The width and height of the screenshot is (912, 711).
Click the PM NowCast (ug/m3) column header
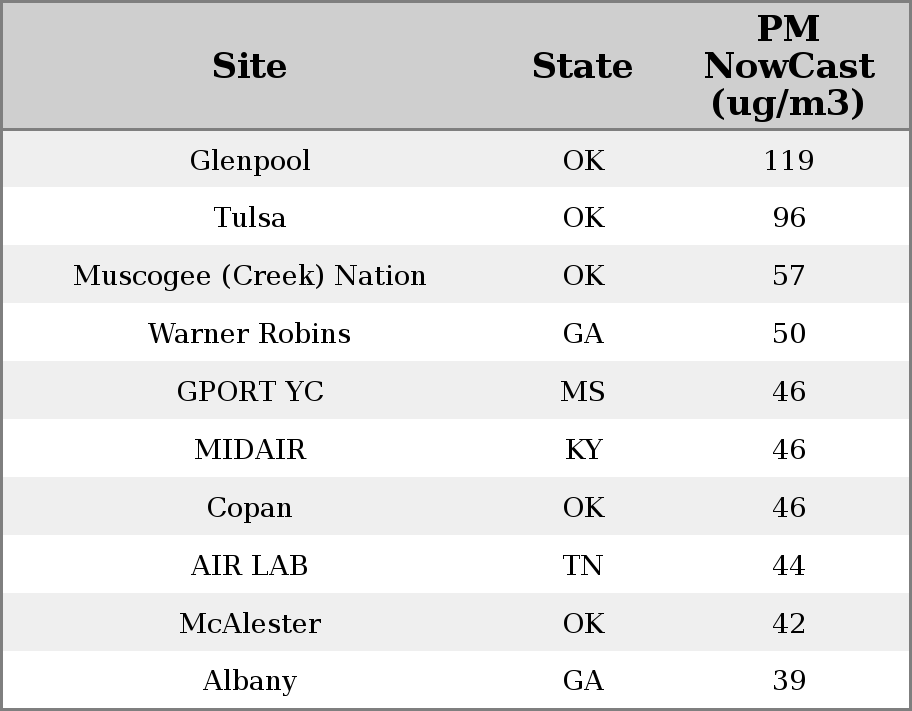click(788, 66)
